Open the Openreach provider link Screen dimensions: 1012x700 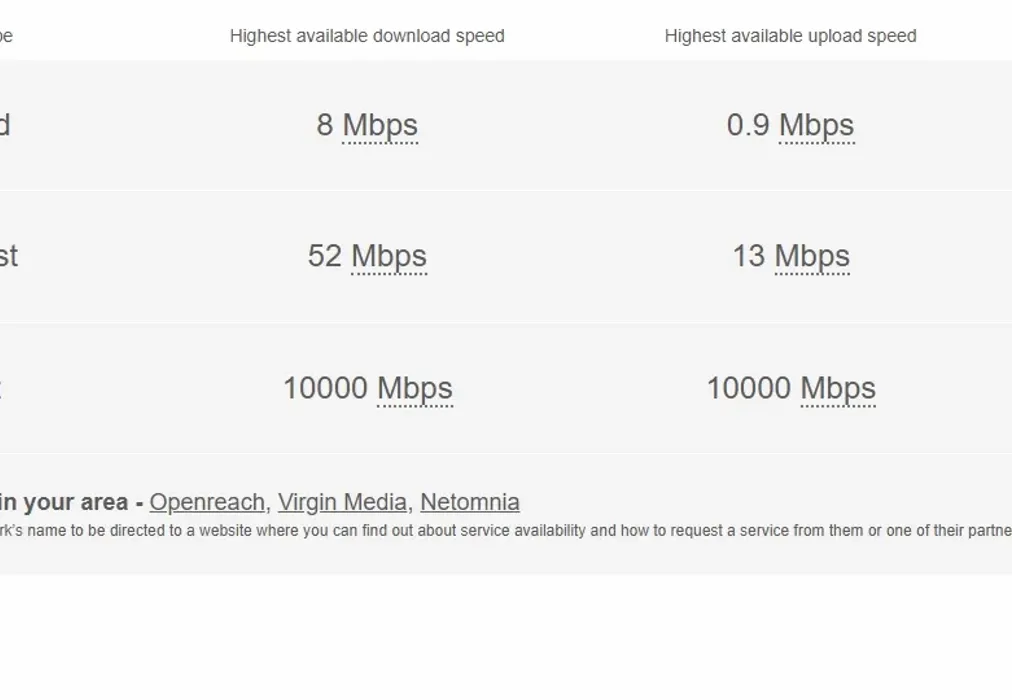(x=206, y=502)
